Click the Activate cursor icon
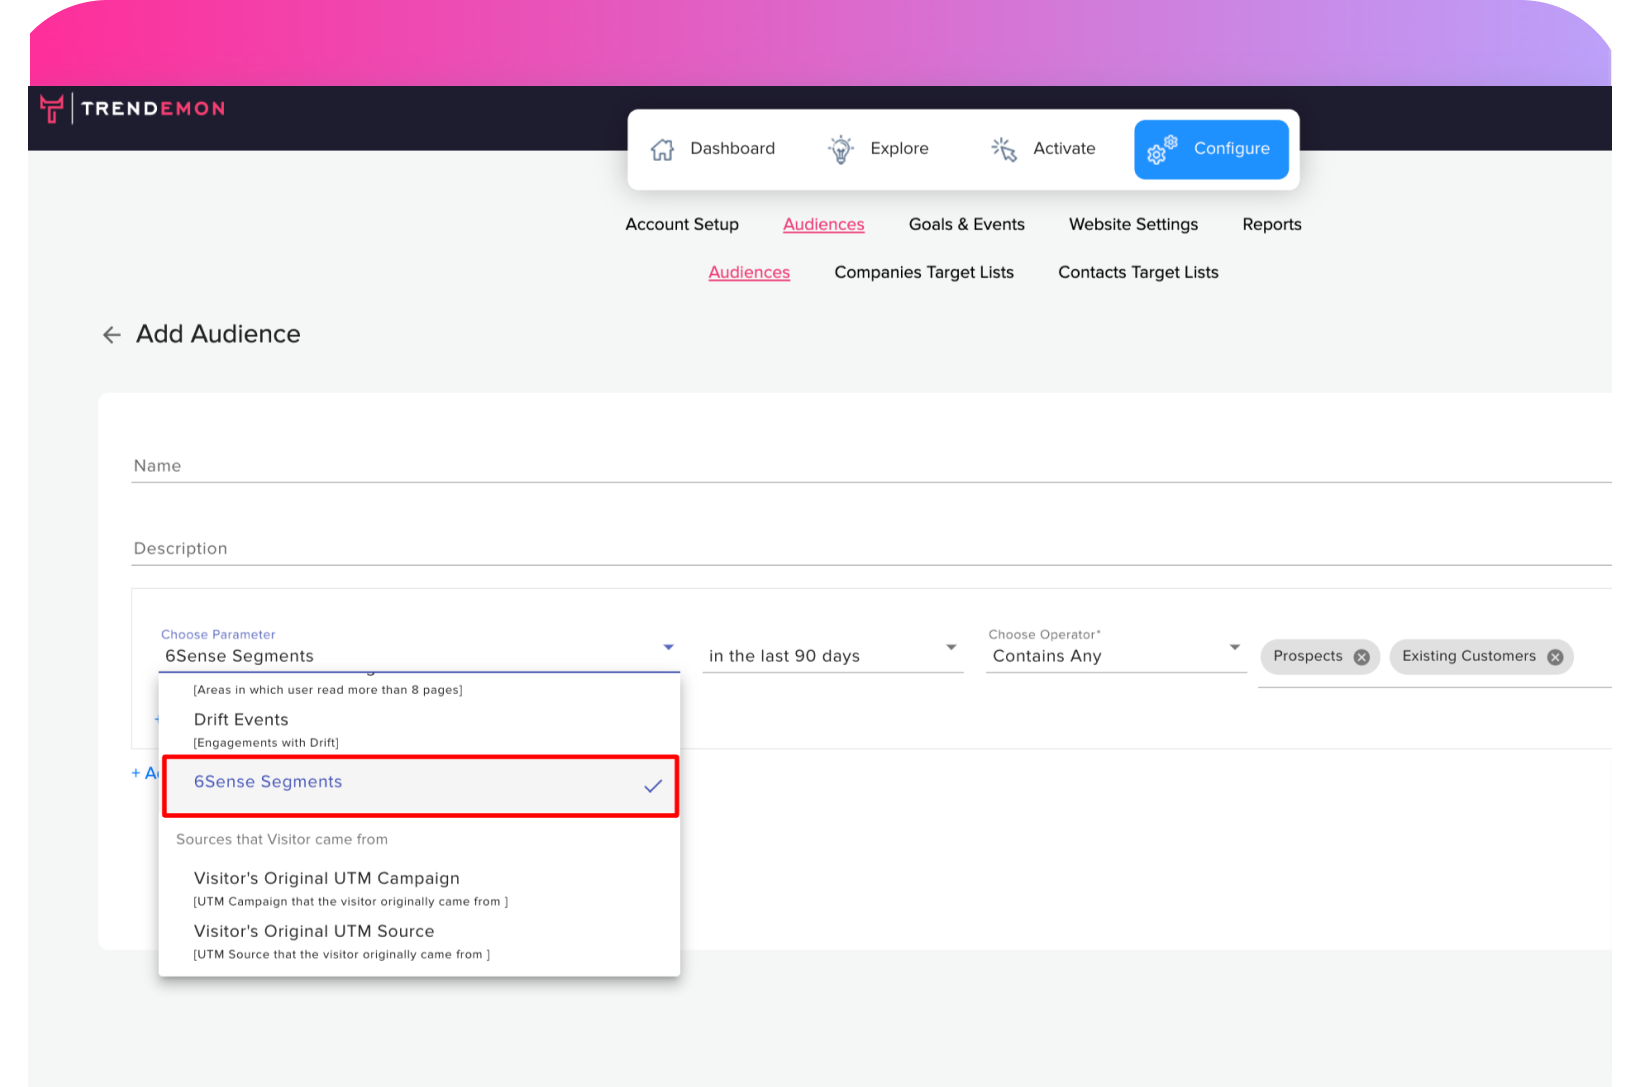 pyautogui.click(x=1004, y=149)
